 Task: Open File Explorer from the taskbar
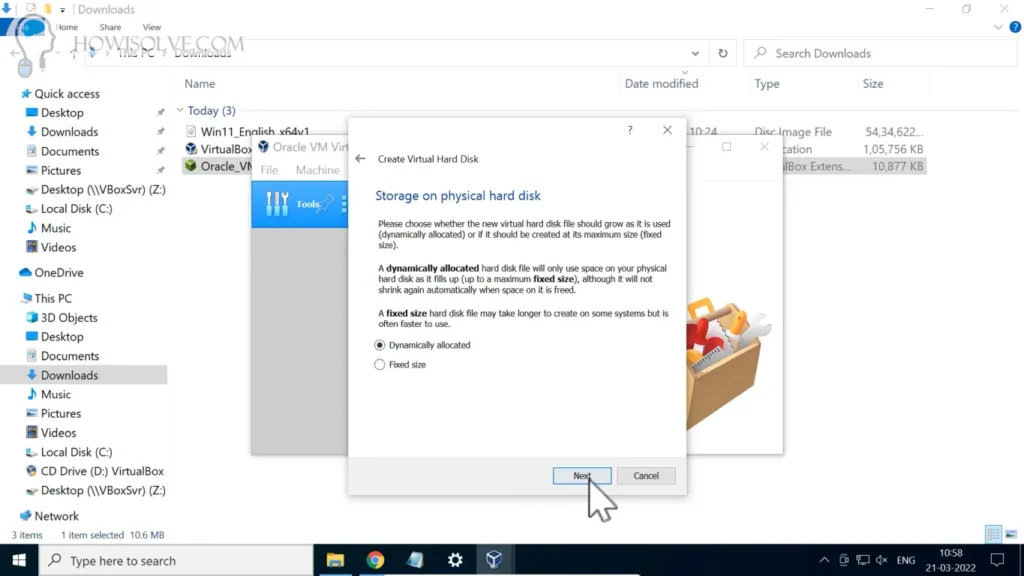coord(335,560)
